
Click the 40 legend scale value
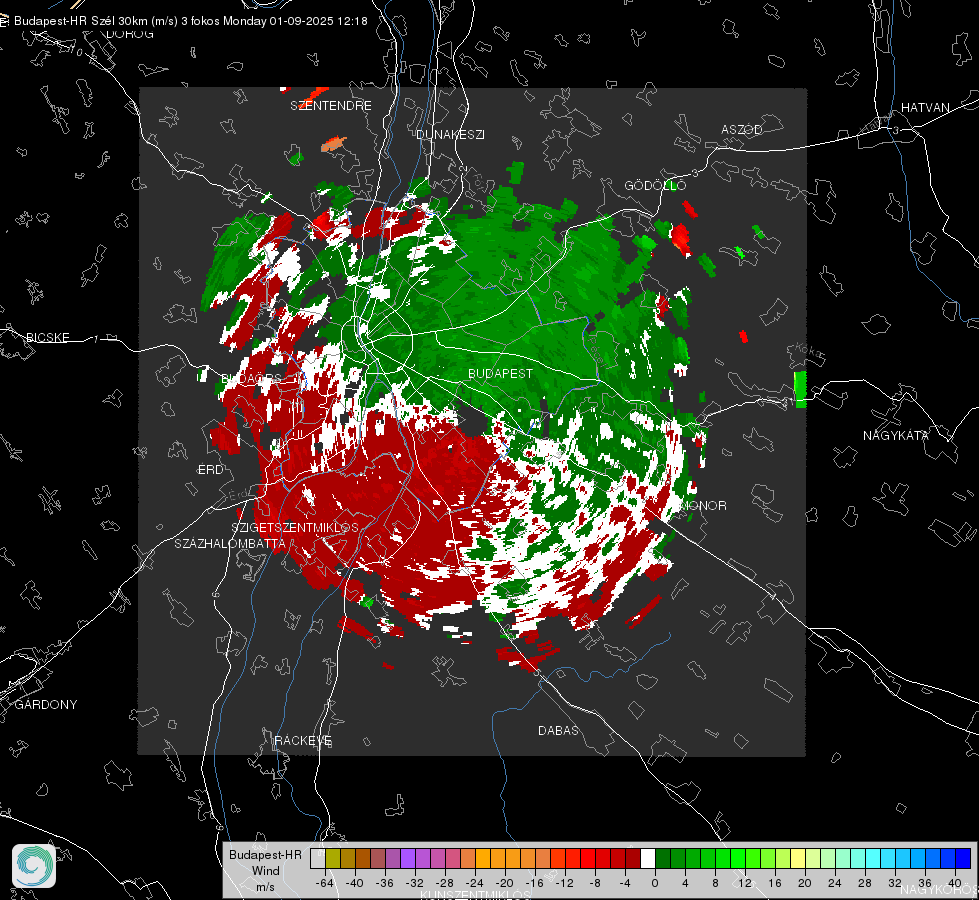(955, 883)
